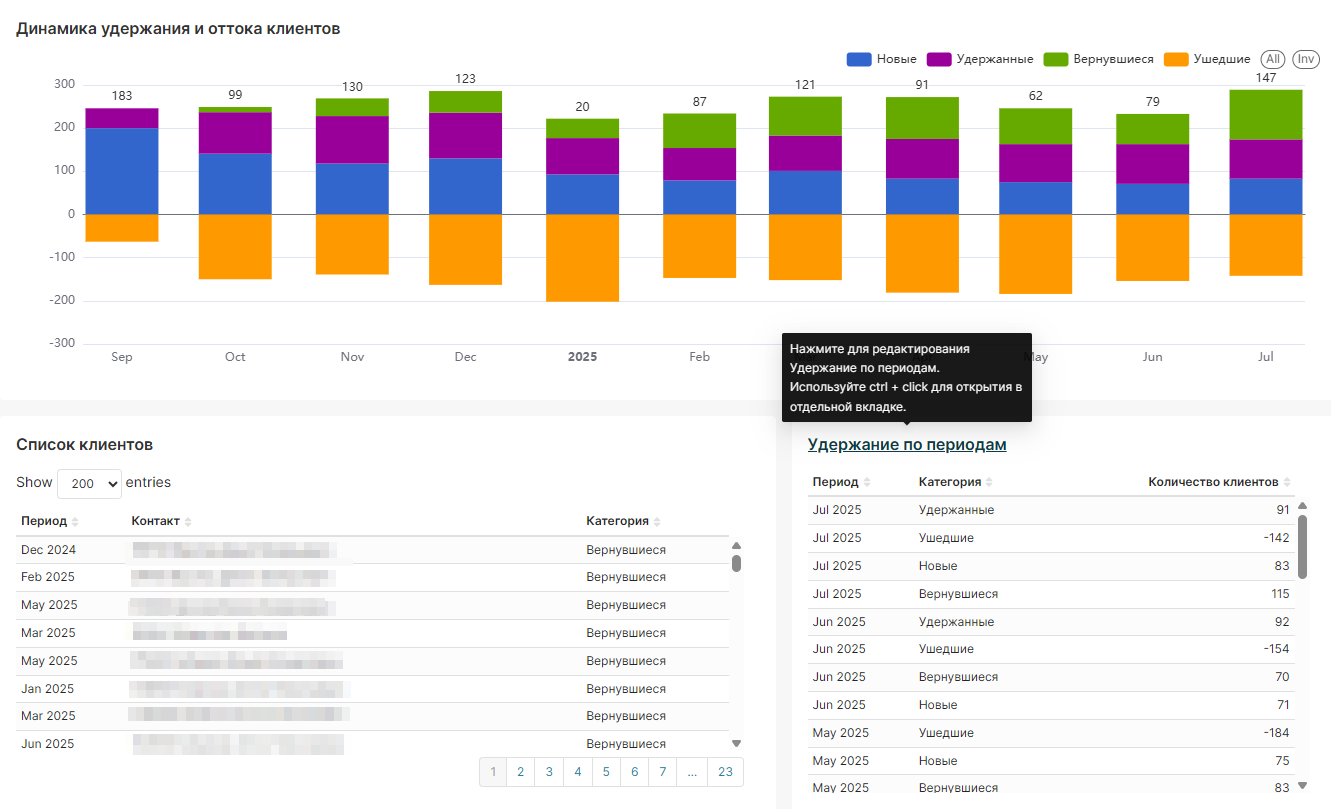Toggle the Удержанные series in the chart legend
The width and height of the screenshot is (1331, 809).
point(980,59)
